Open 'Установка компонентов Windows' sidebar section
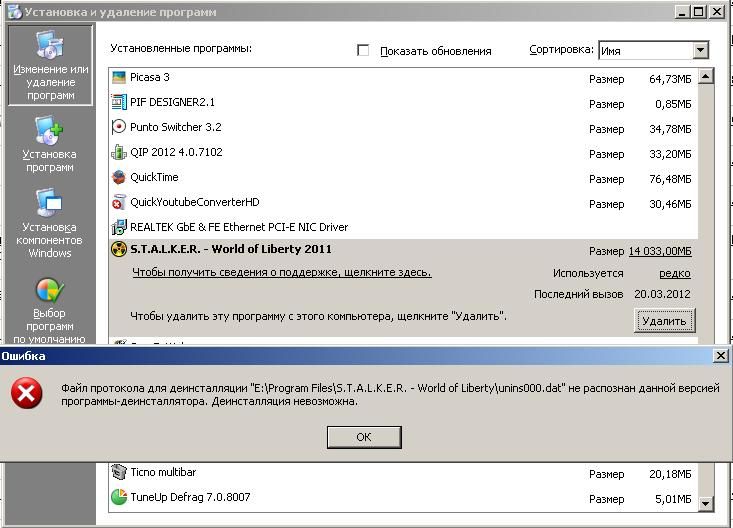This screenshot has width=733, height=528. [50, 224]
